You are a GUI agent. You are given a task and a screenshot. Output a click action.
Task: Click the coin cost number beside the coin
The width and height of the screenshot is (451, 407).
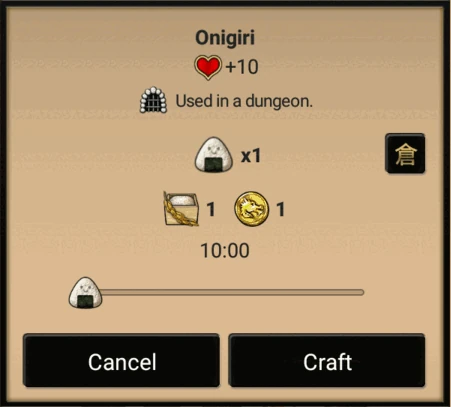(281, 209)
